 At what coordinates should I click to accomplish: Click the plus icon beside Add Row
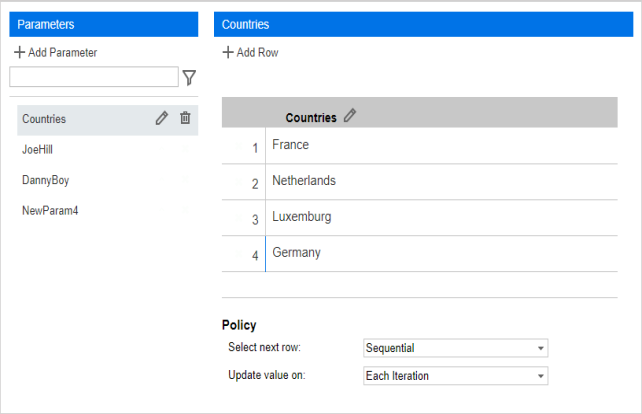[228, 52]
